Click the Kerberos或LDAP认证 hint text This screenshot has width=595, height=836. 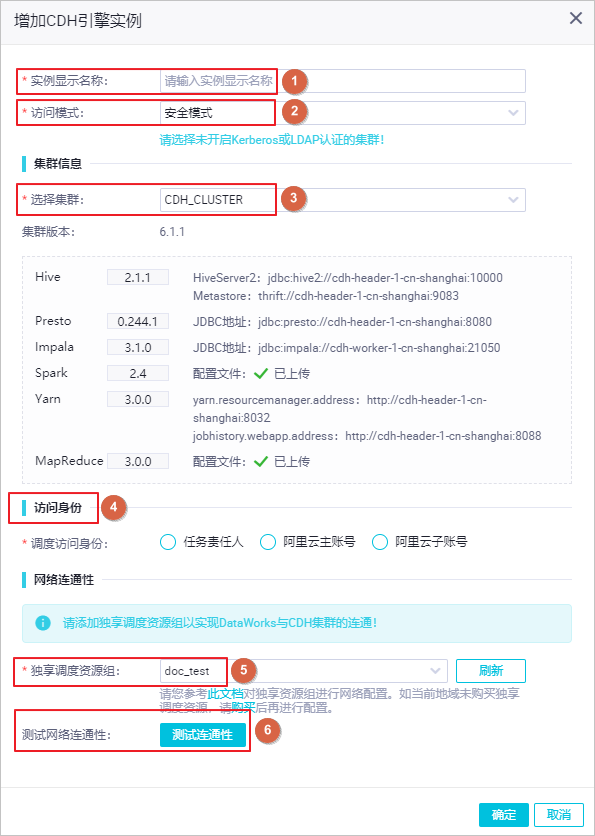(x=272, y=140)
